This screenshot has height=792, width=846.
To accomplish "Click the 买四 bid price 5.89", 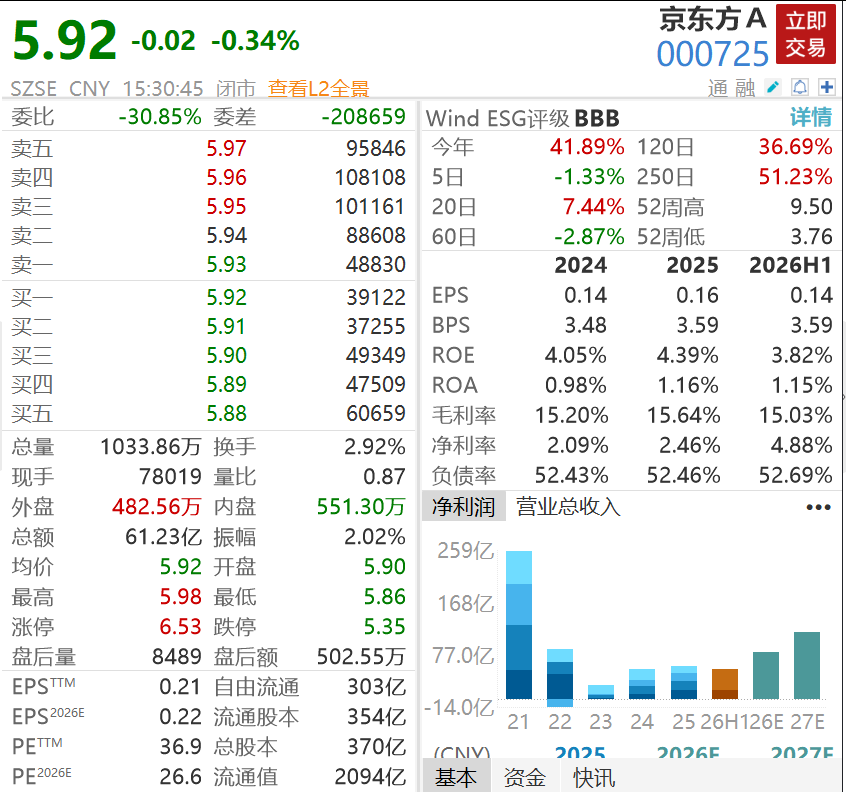I will tap(227, 384).
